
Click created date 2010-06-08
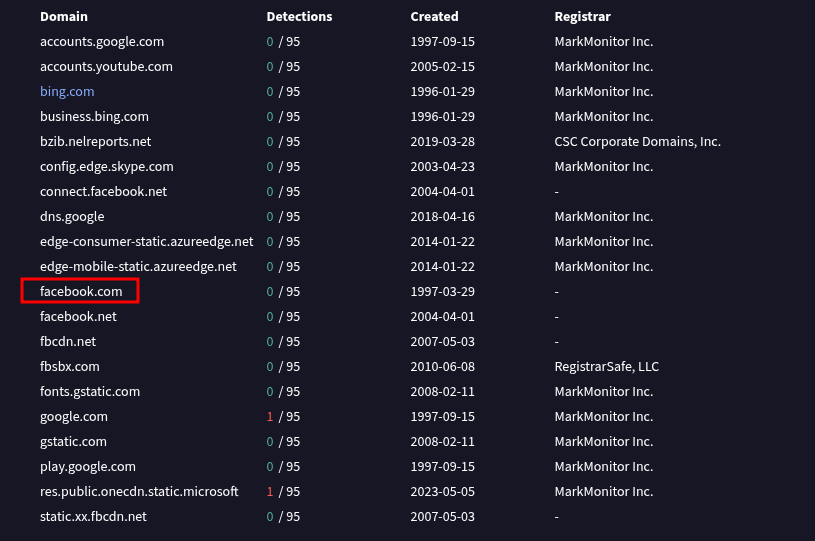tap(443, 366)
